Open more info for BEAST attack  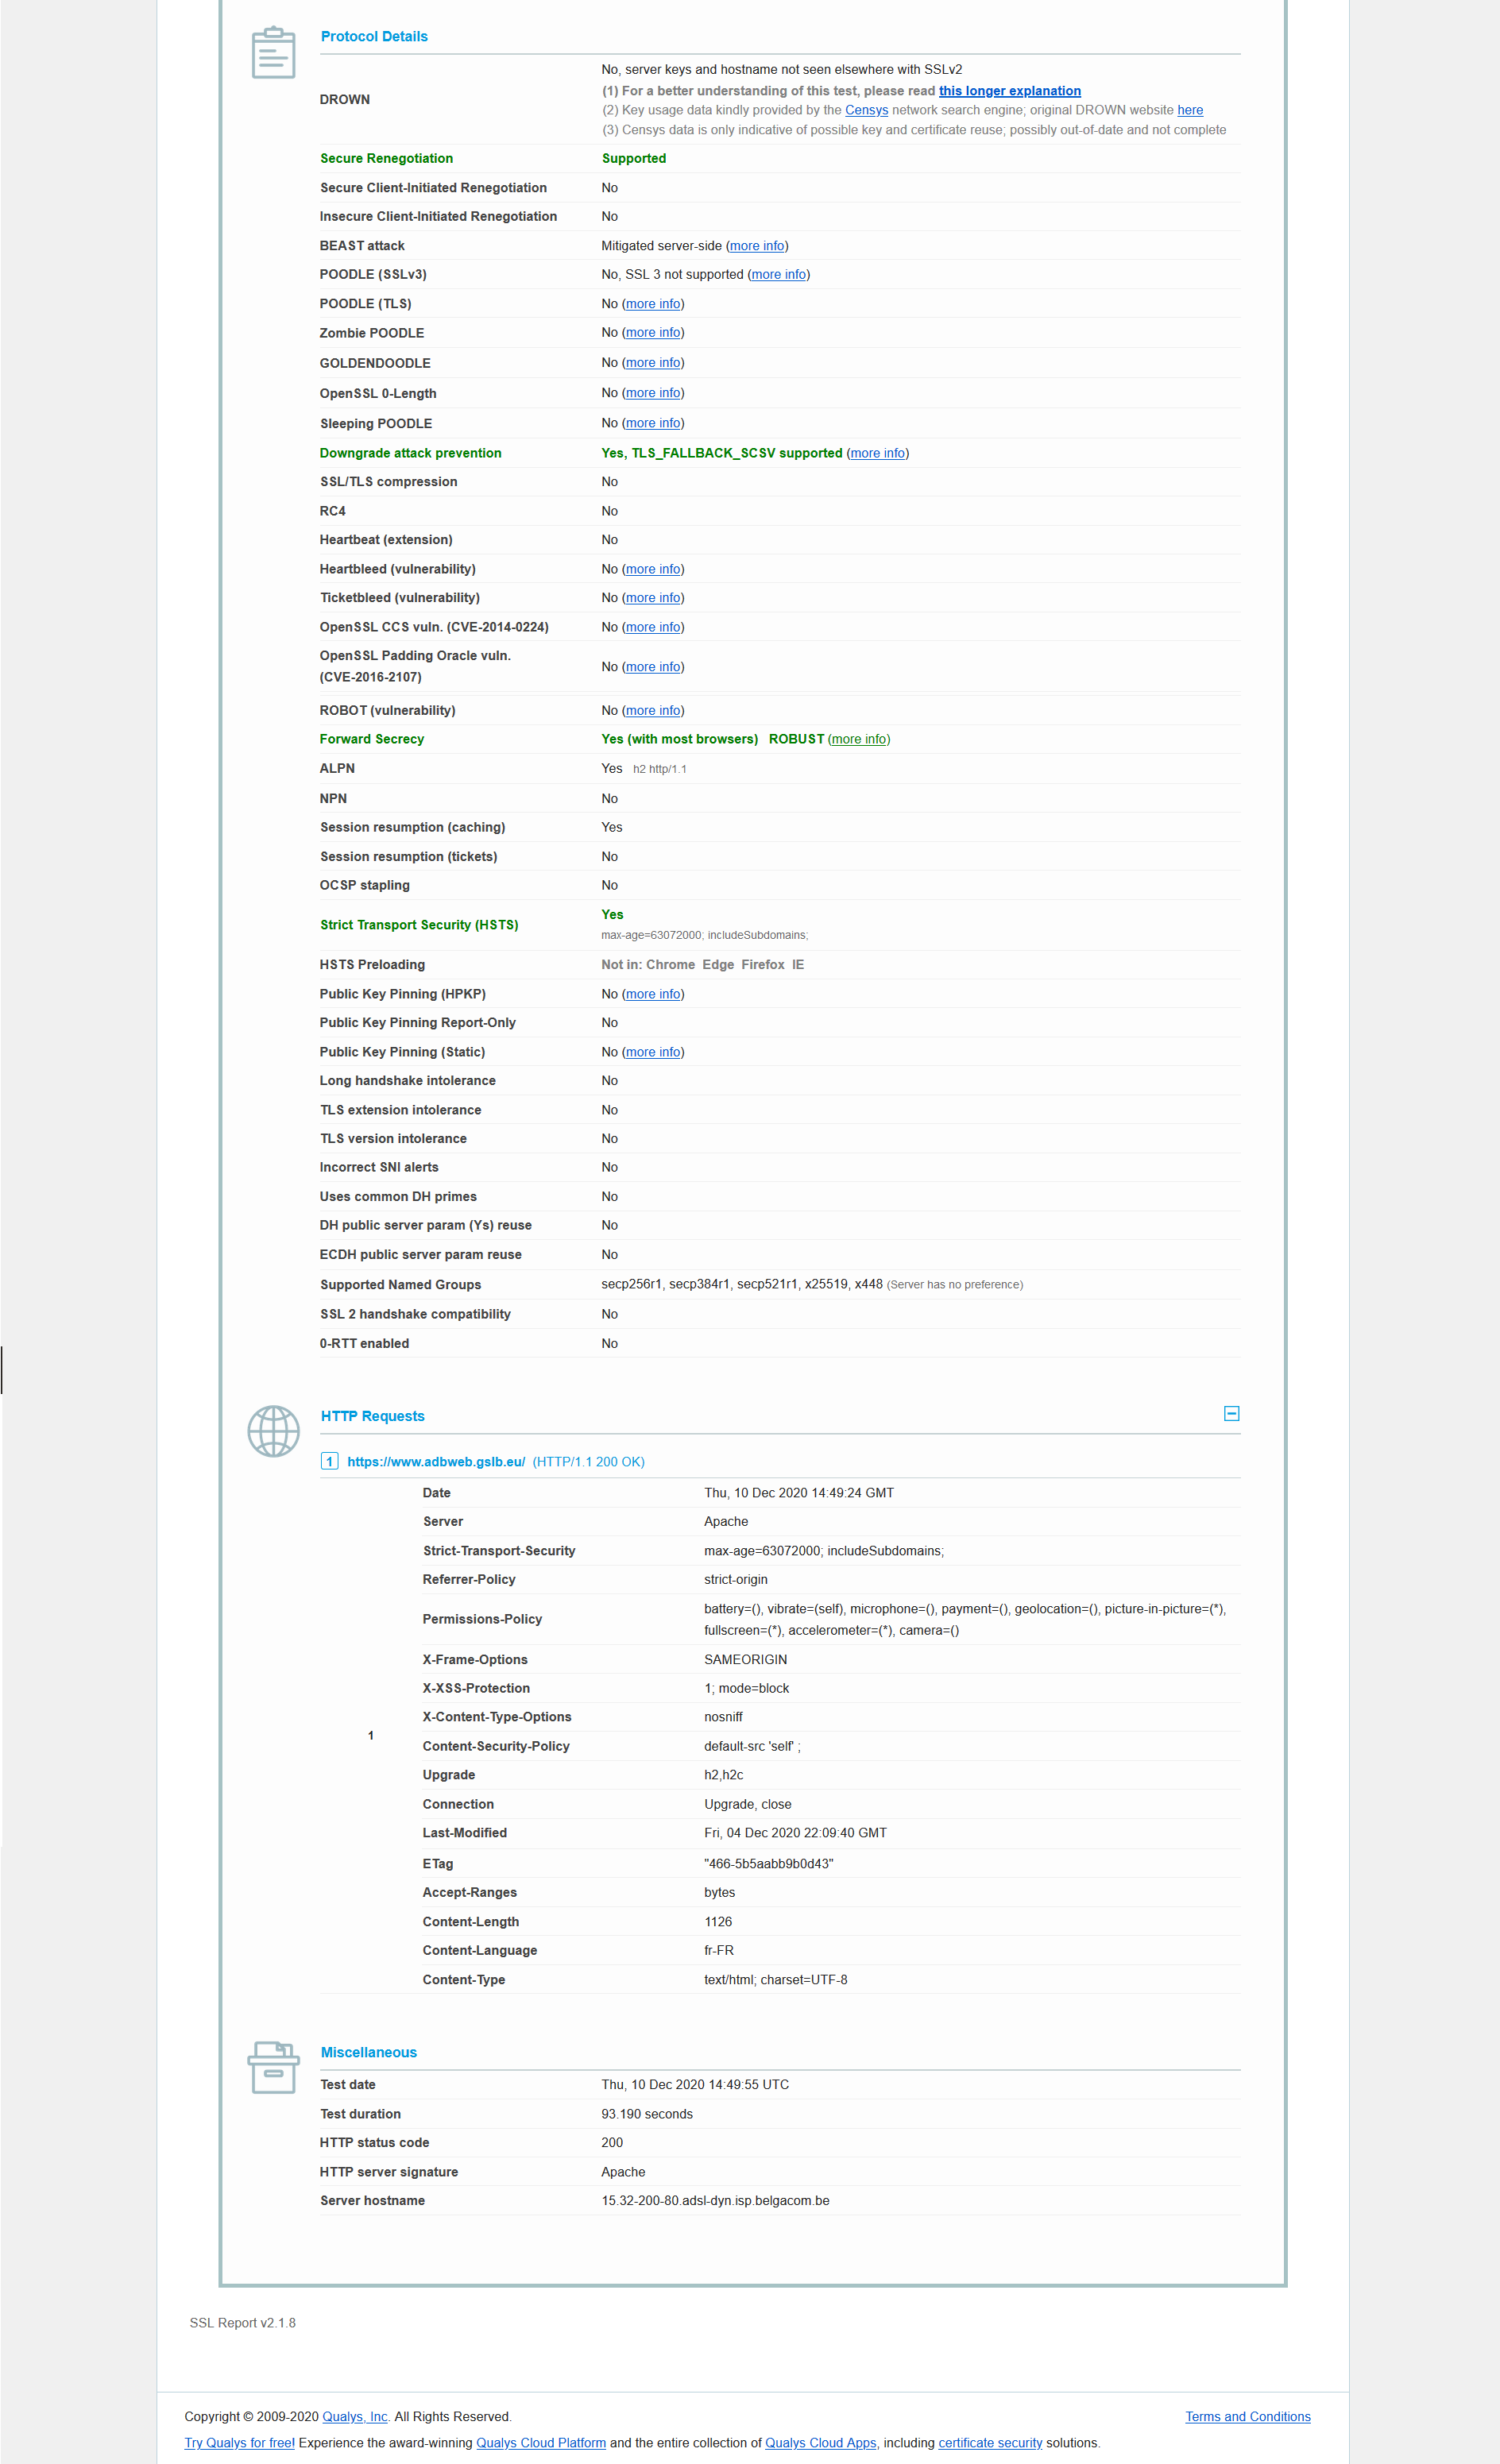tap(756, 246)
